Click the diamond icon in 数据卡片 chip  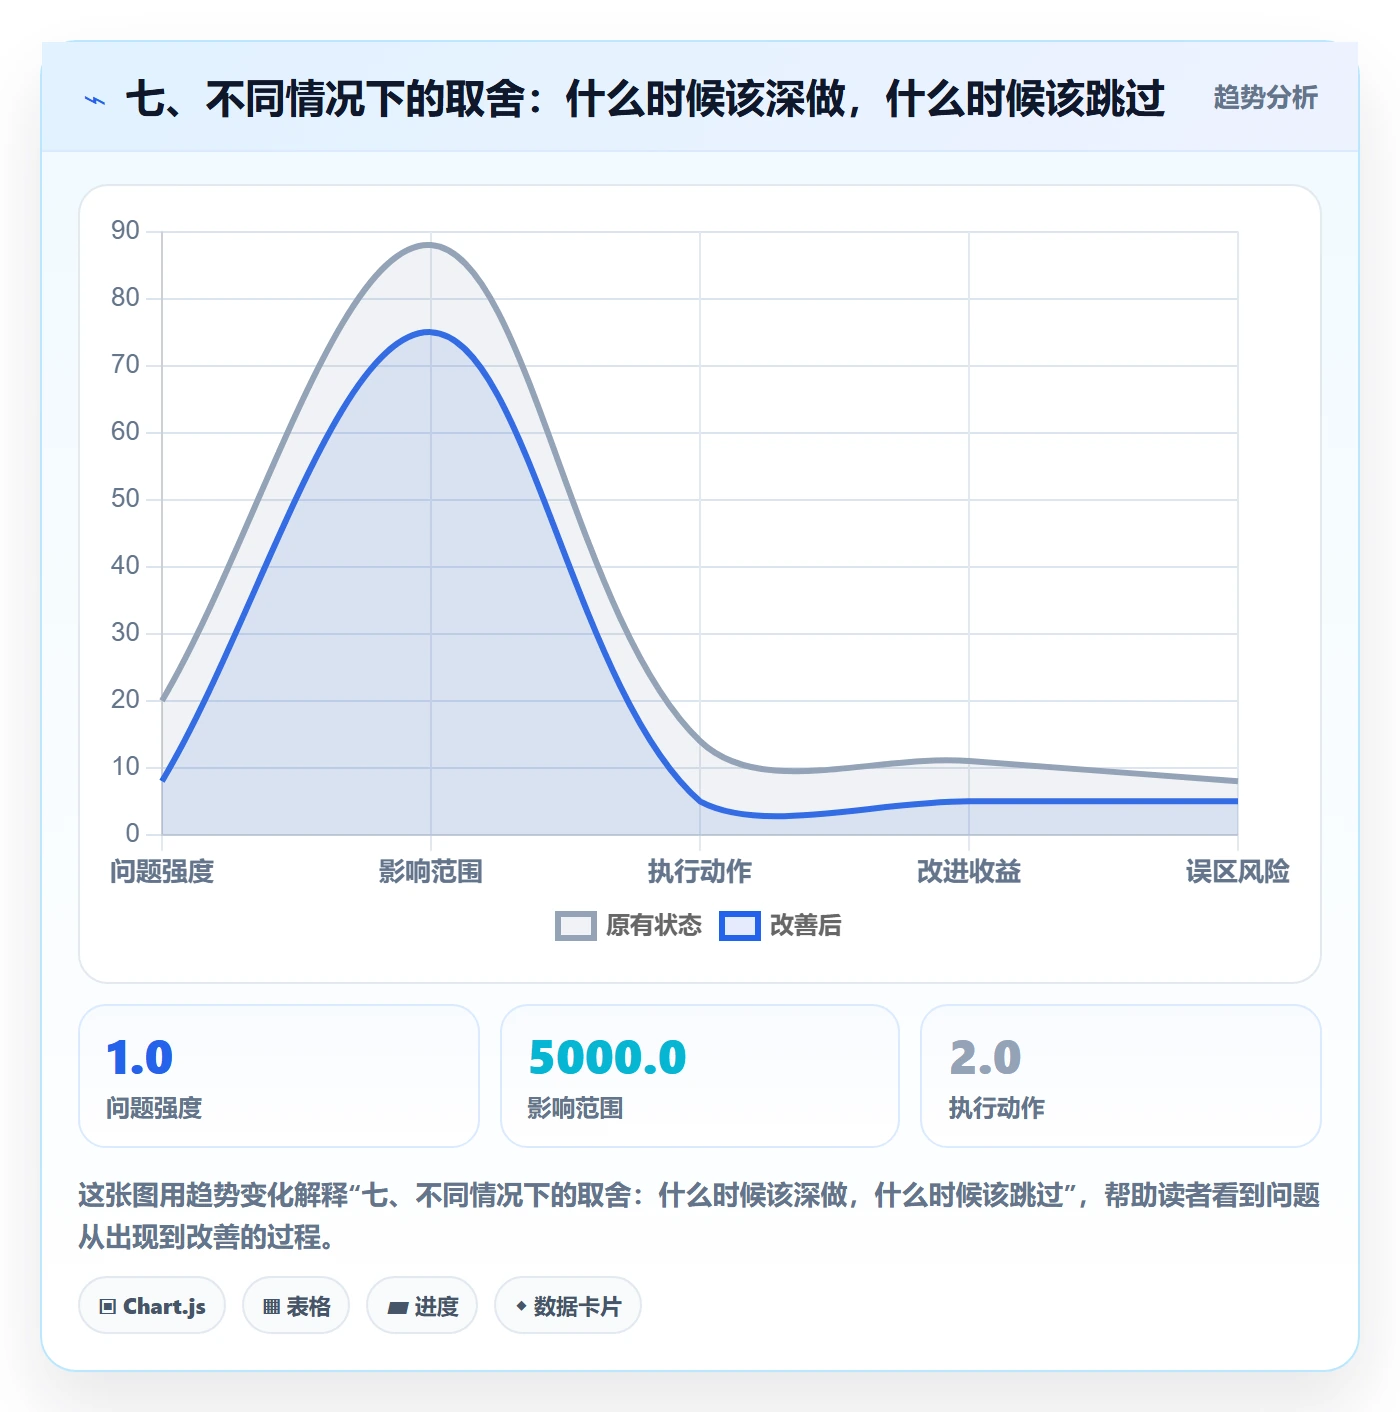coord(521,1306)
